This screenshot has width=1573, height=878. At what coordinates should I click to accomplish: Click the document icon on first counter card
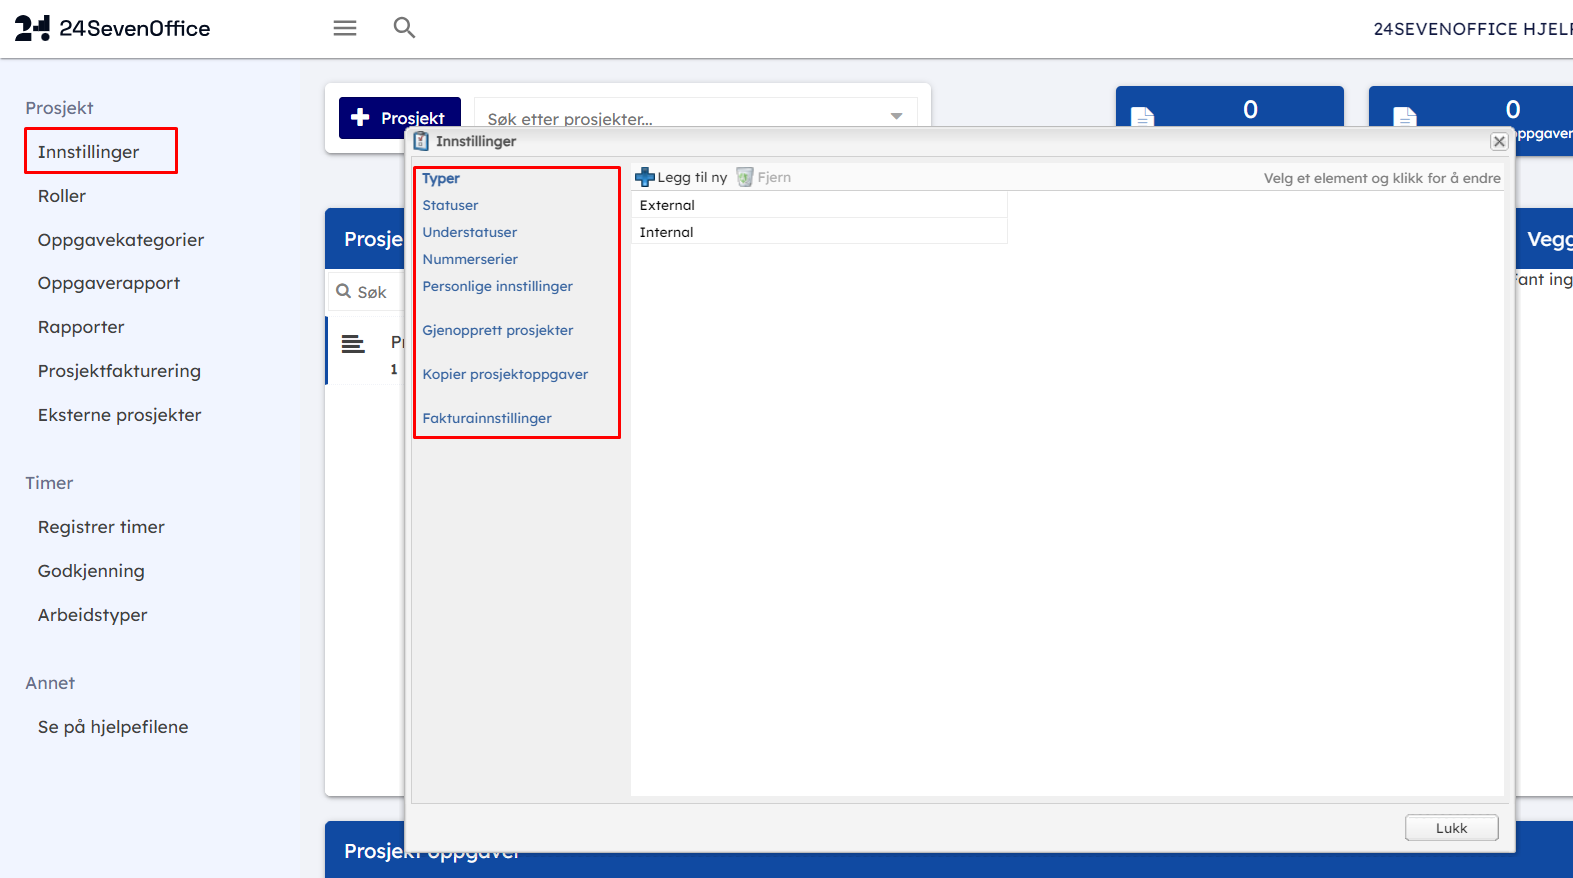tap(1142, 116)
